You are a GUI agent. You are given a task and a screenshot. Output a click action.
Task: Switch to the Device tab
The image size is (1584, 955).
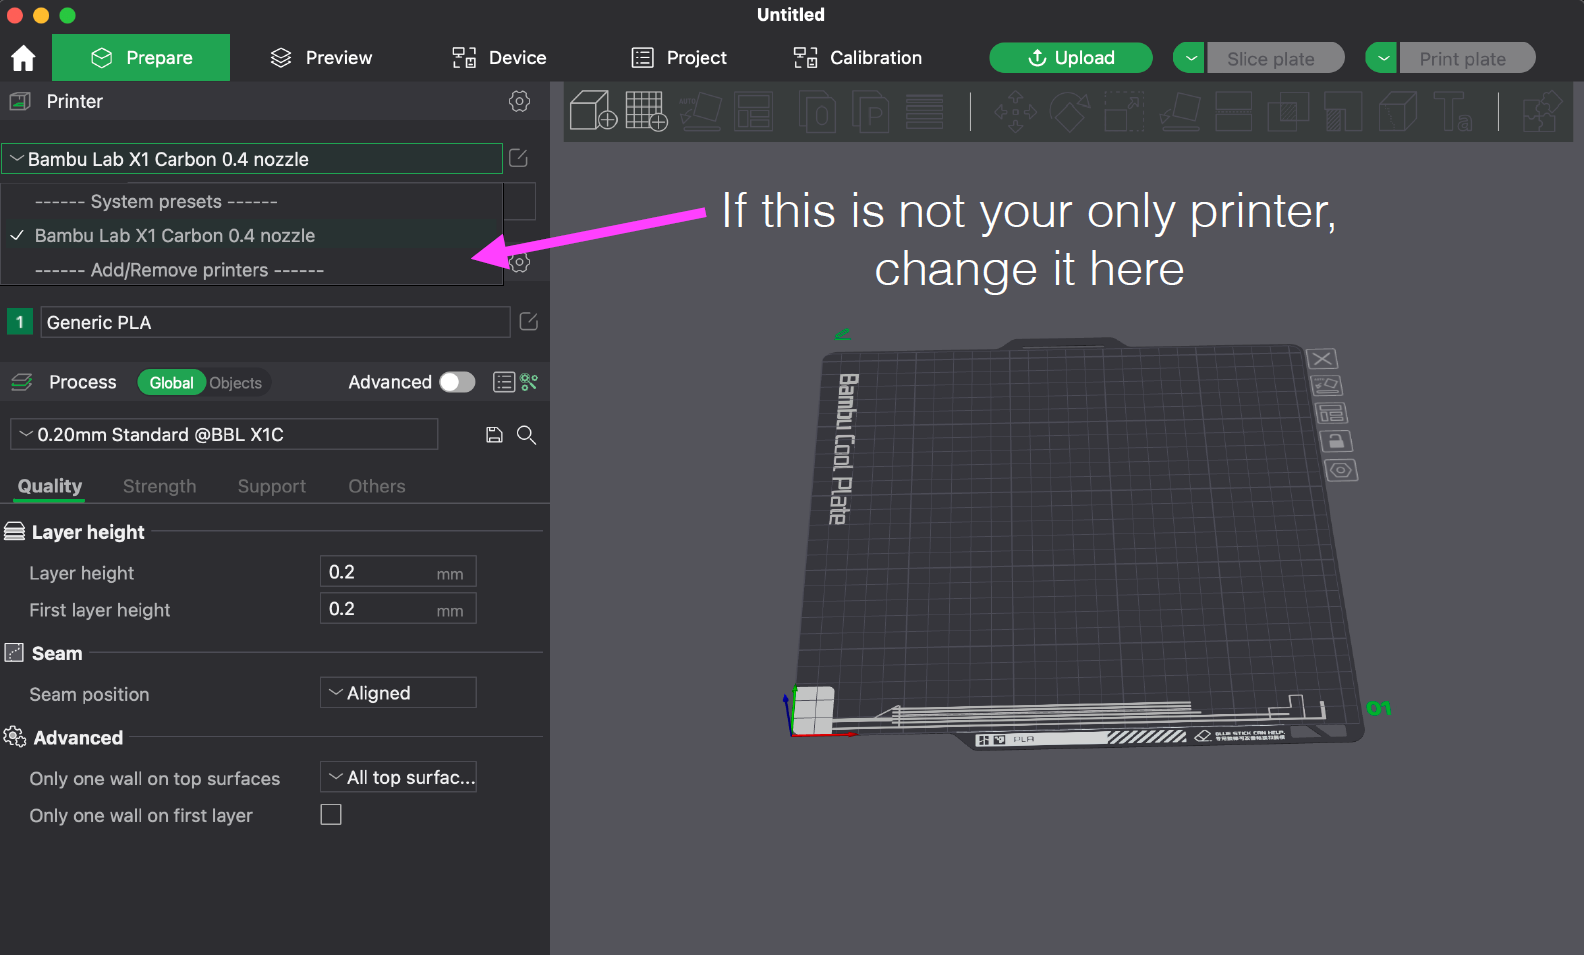point(499,58)
